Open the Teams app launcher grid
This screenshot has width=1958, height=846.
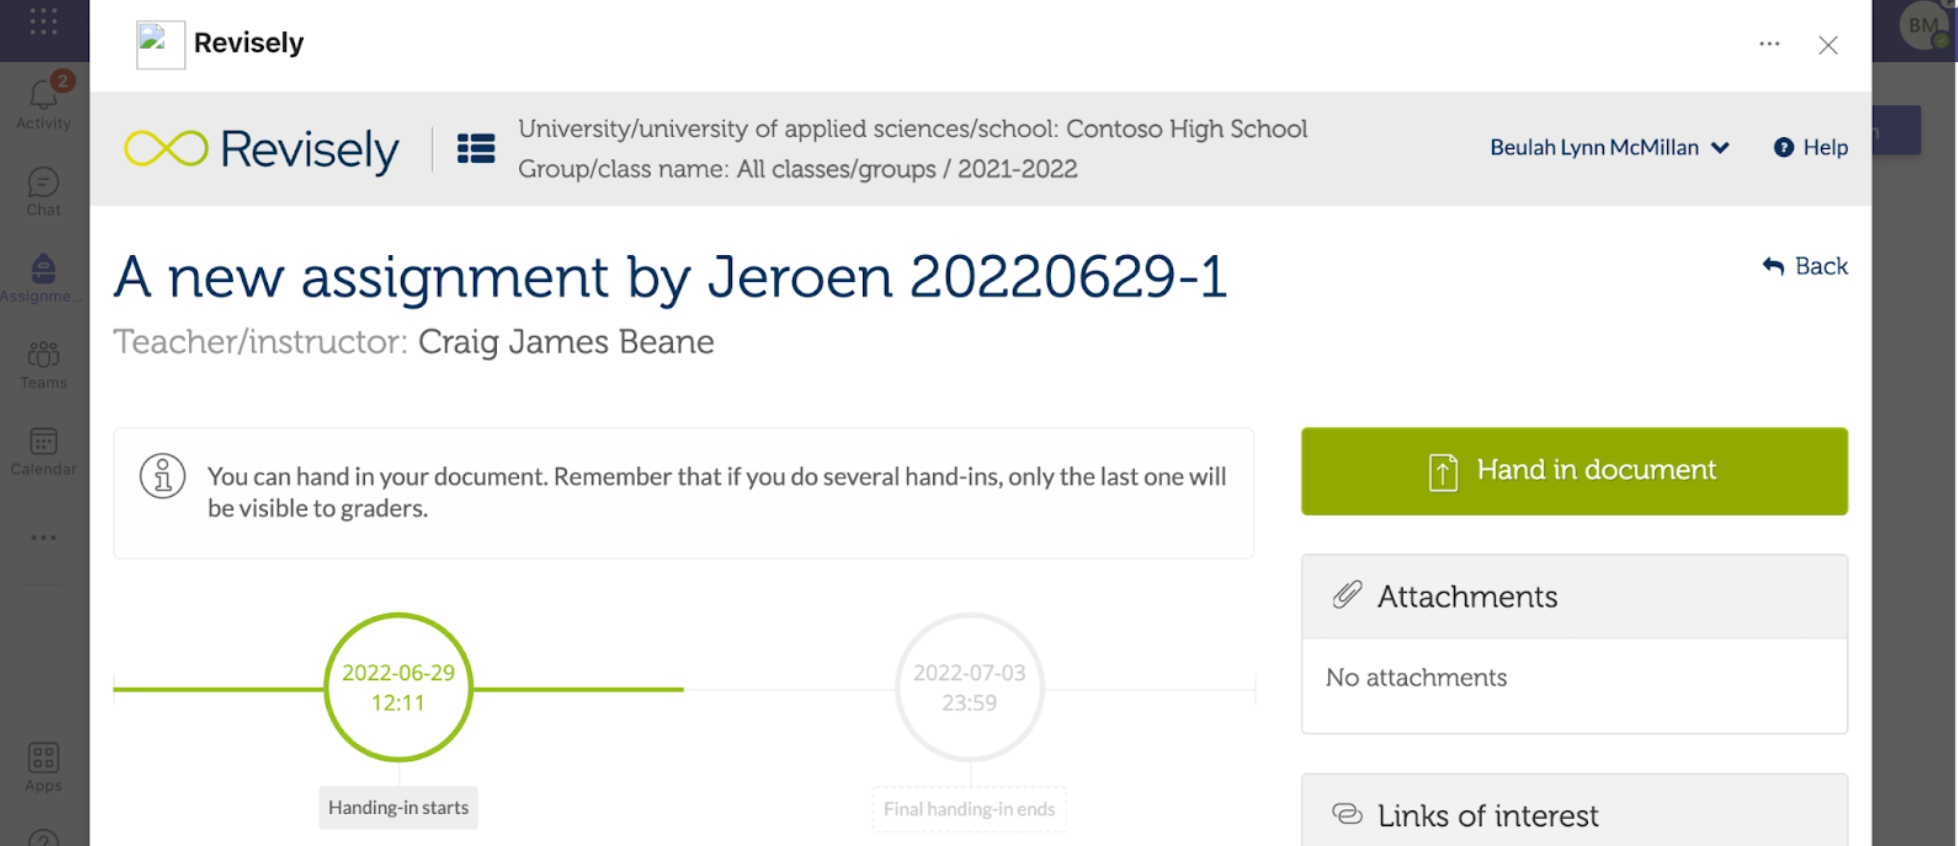(x=43, y=21)
